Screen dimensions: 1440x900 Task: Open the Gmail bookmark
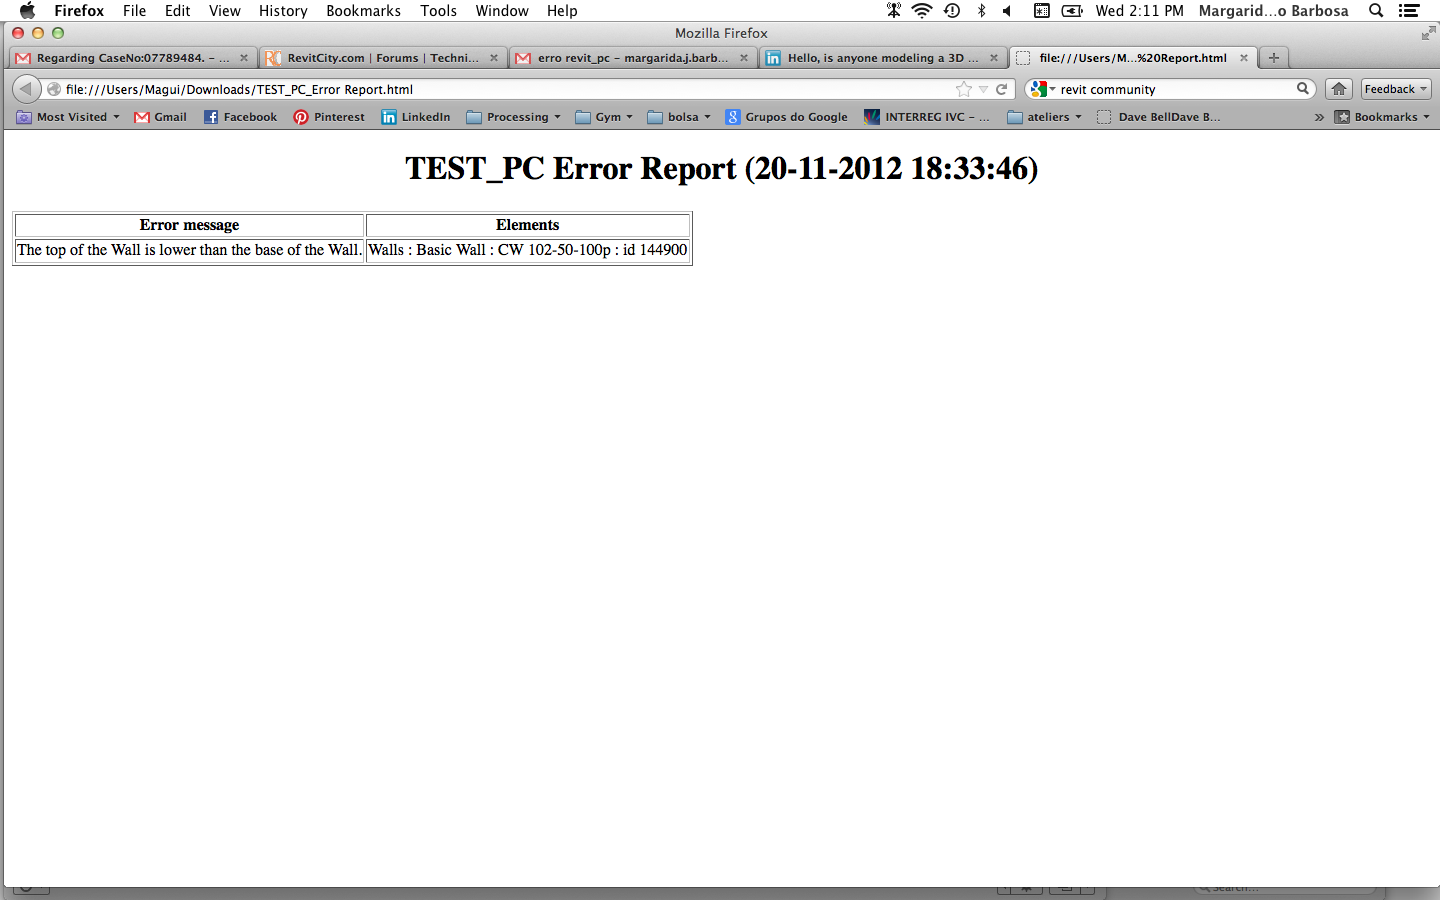tap(161, 117)
